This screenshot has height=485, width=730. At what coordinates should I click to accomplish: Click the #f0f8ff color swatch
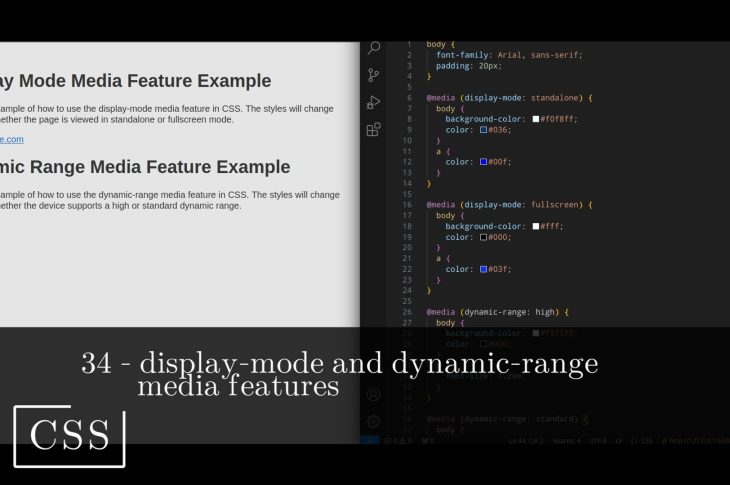(536, 119)
